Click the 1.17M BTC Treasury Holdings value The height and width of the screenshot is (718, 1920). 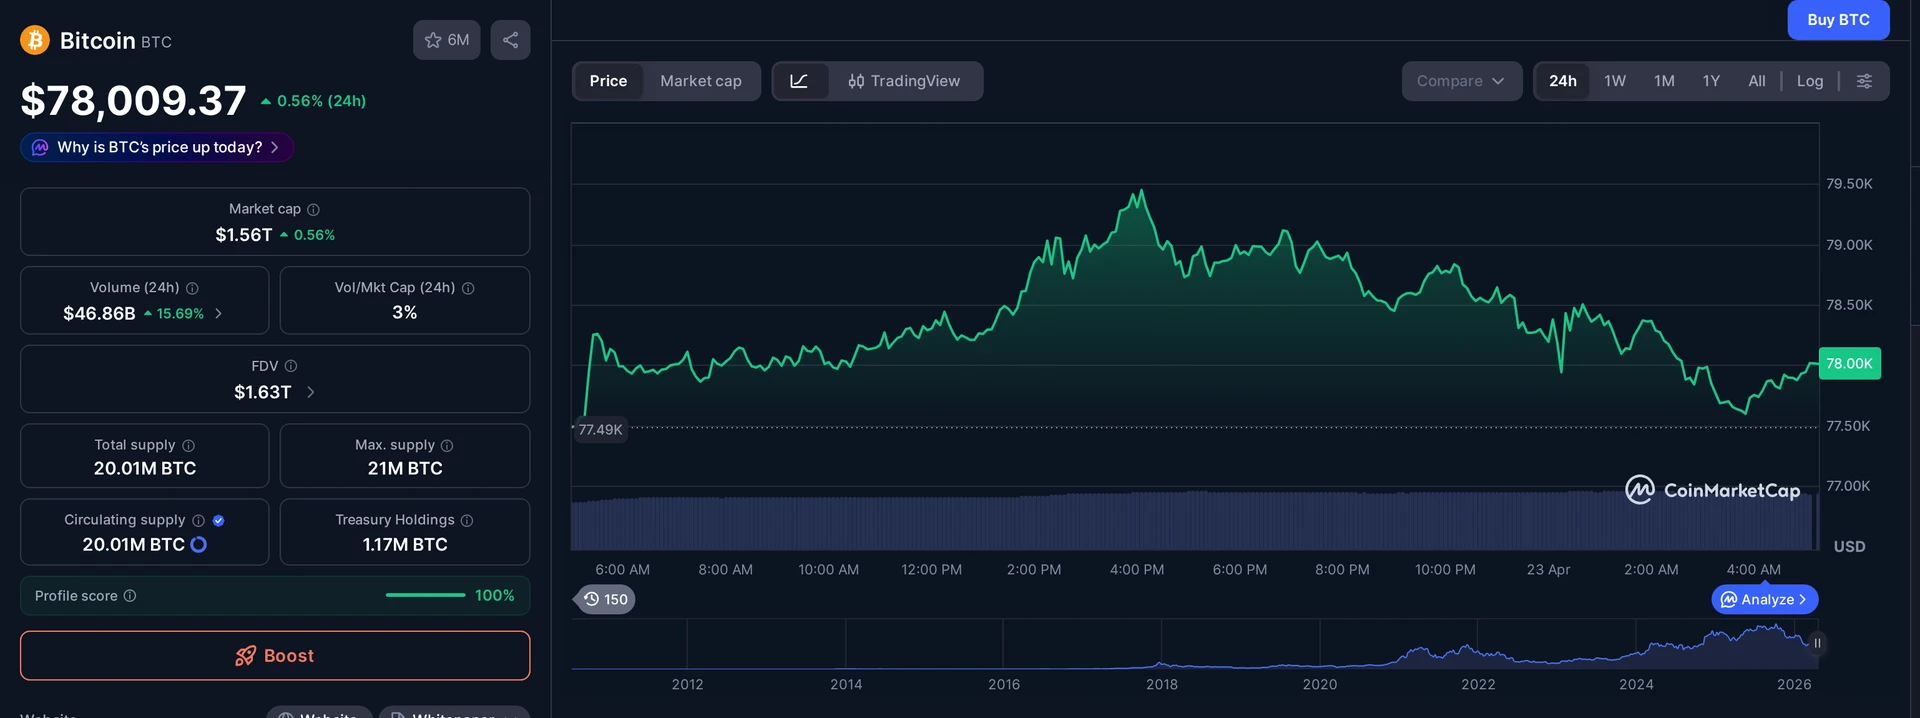pyautogui.click(x=405, y=545)
